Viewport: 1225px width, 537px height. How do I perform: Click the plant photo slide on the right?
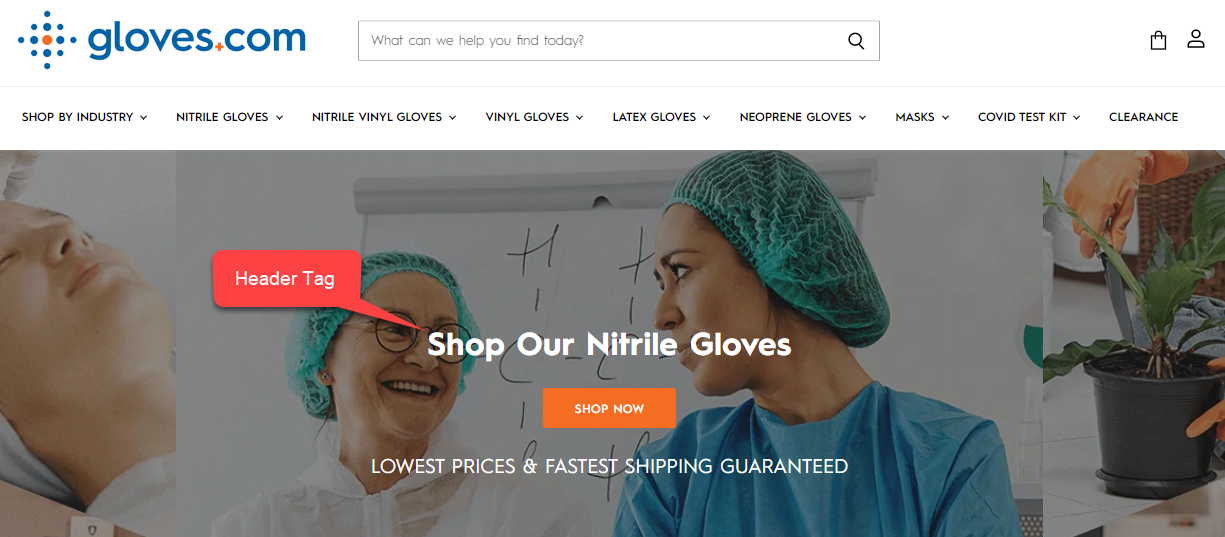click(1134, 343)
